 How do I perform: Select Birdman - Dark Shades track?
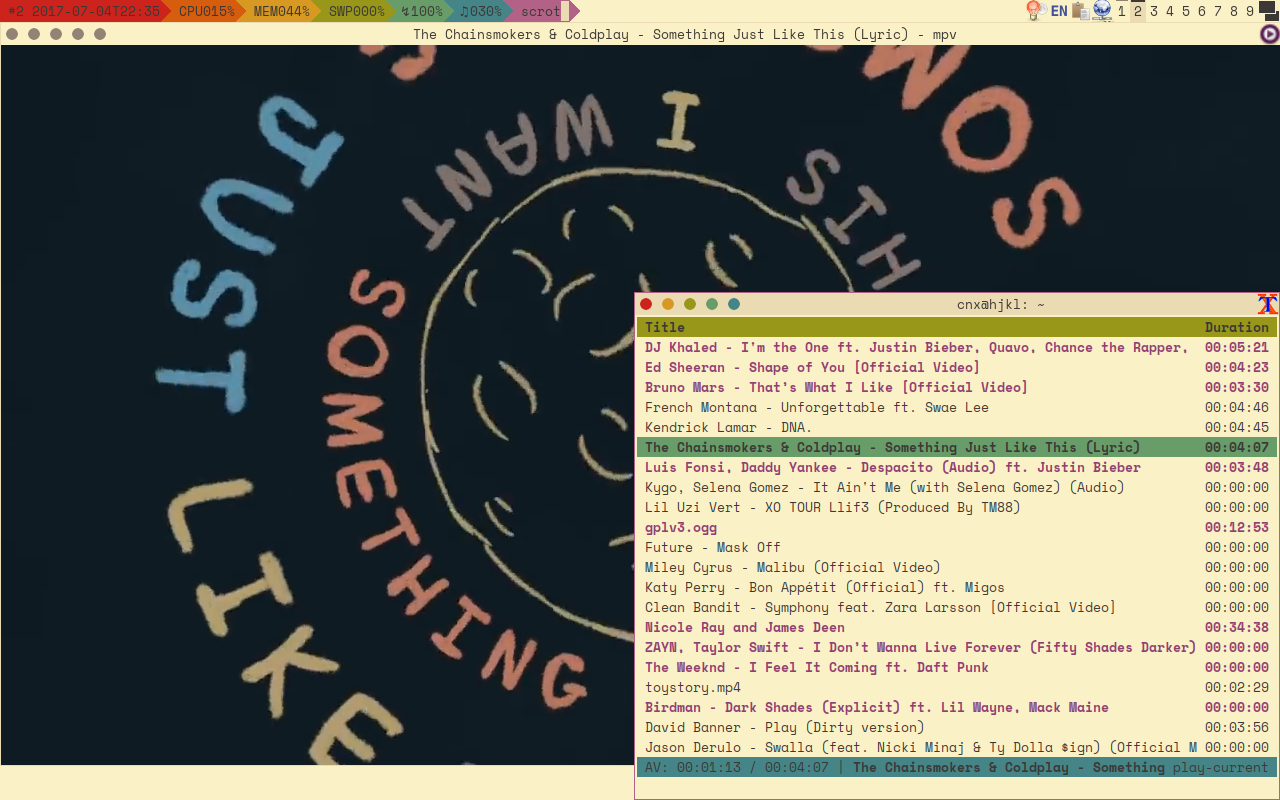tap(957, 707)
